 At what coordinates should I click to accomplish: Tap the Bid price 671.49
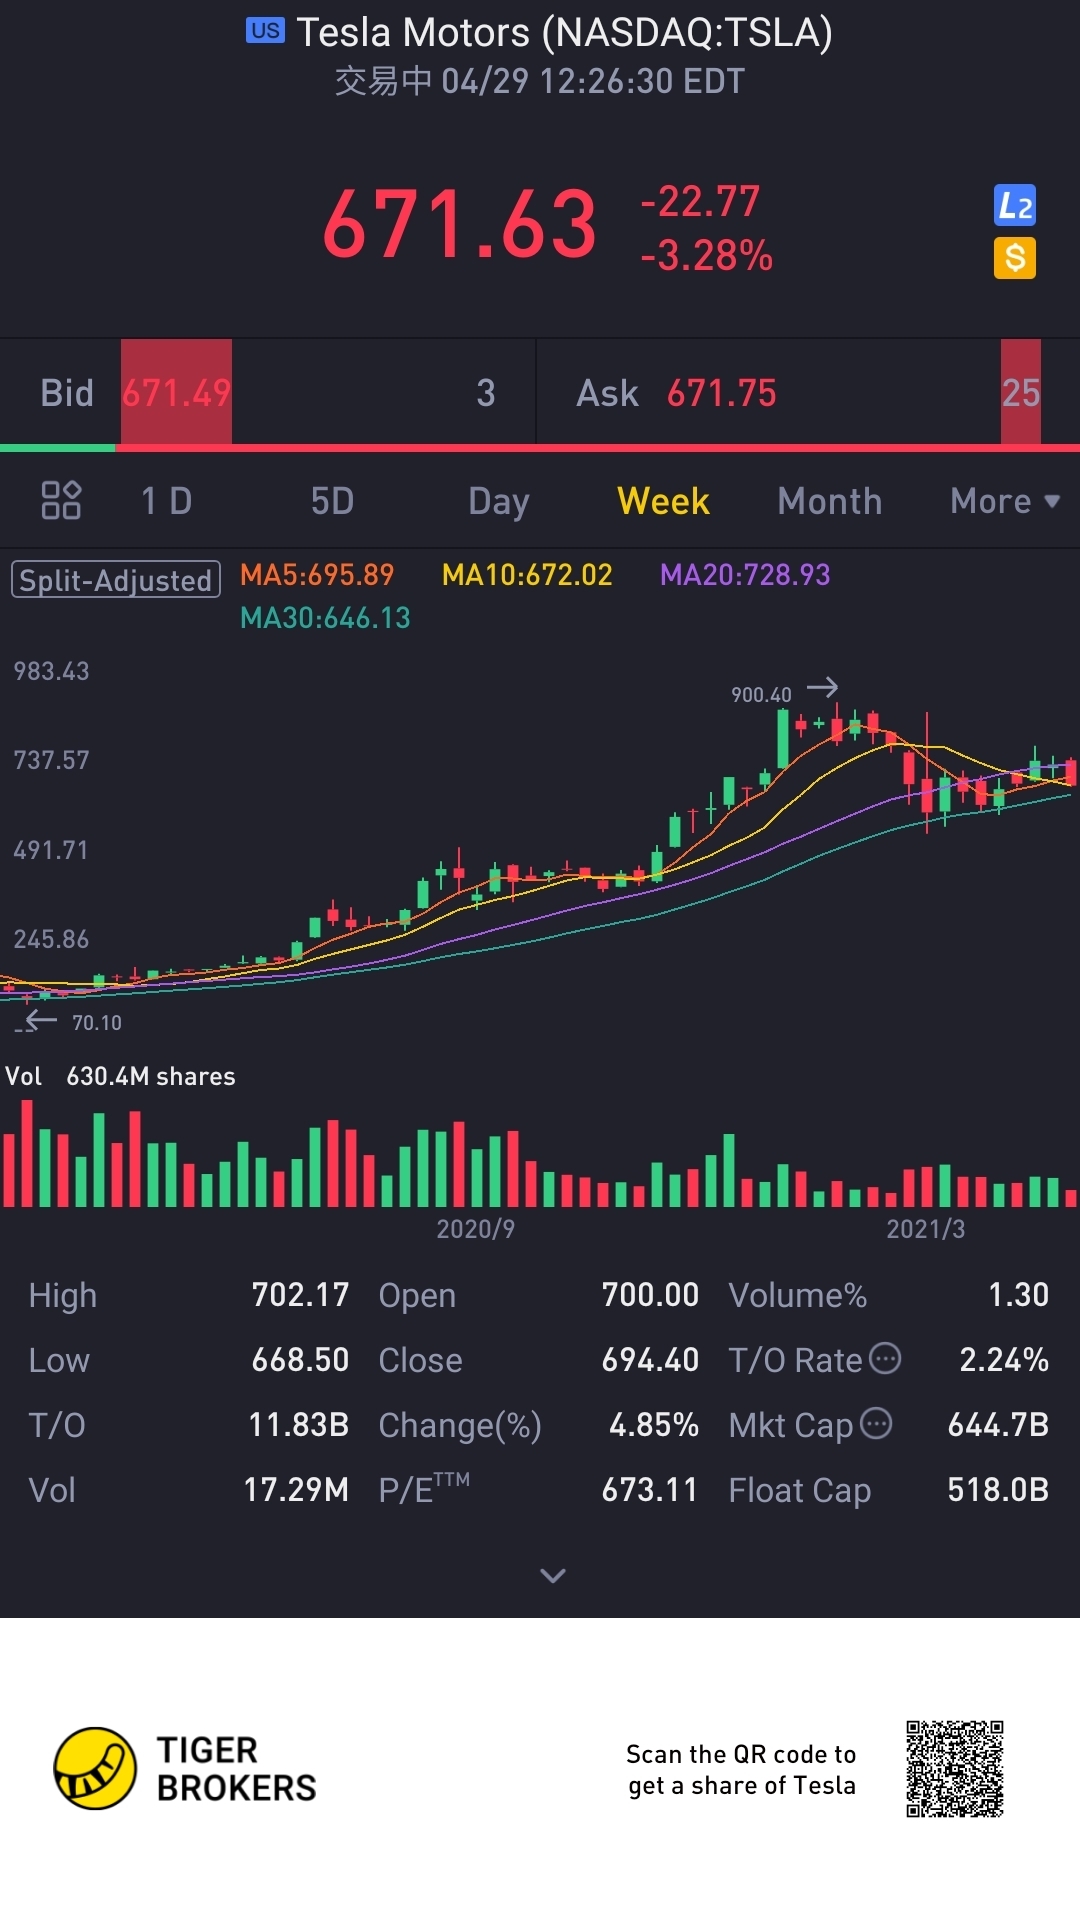coord(176,393)
